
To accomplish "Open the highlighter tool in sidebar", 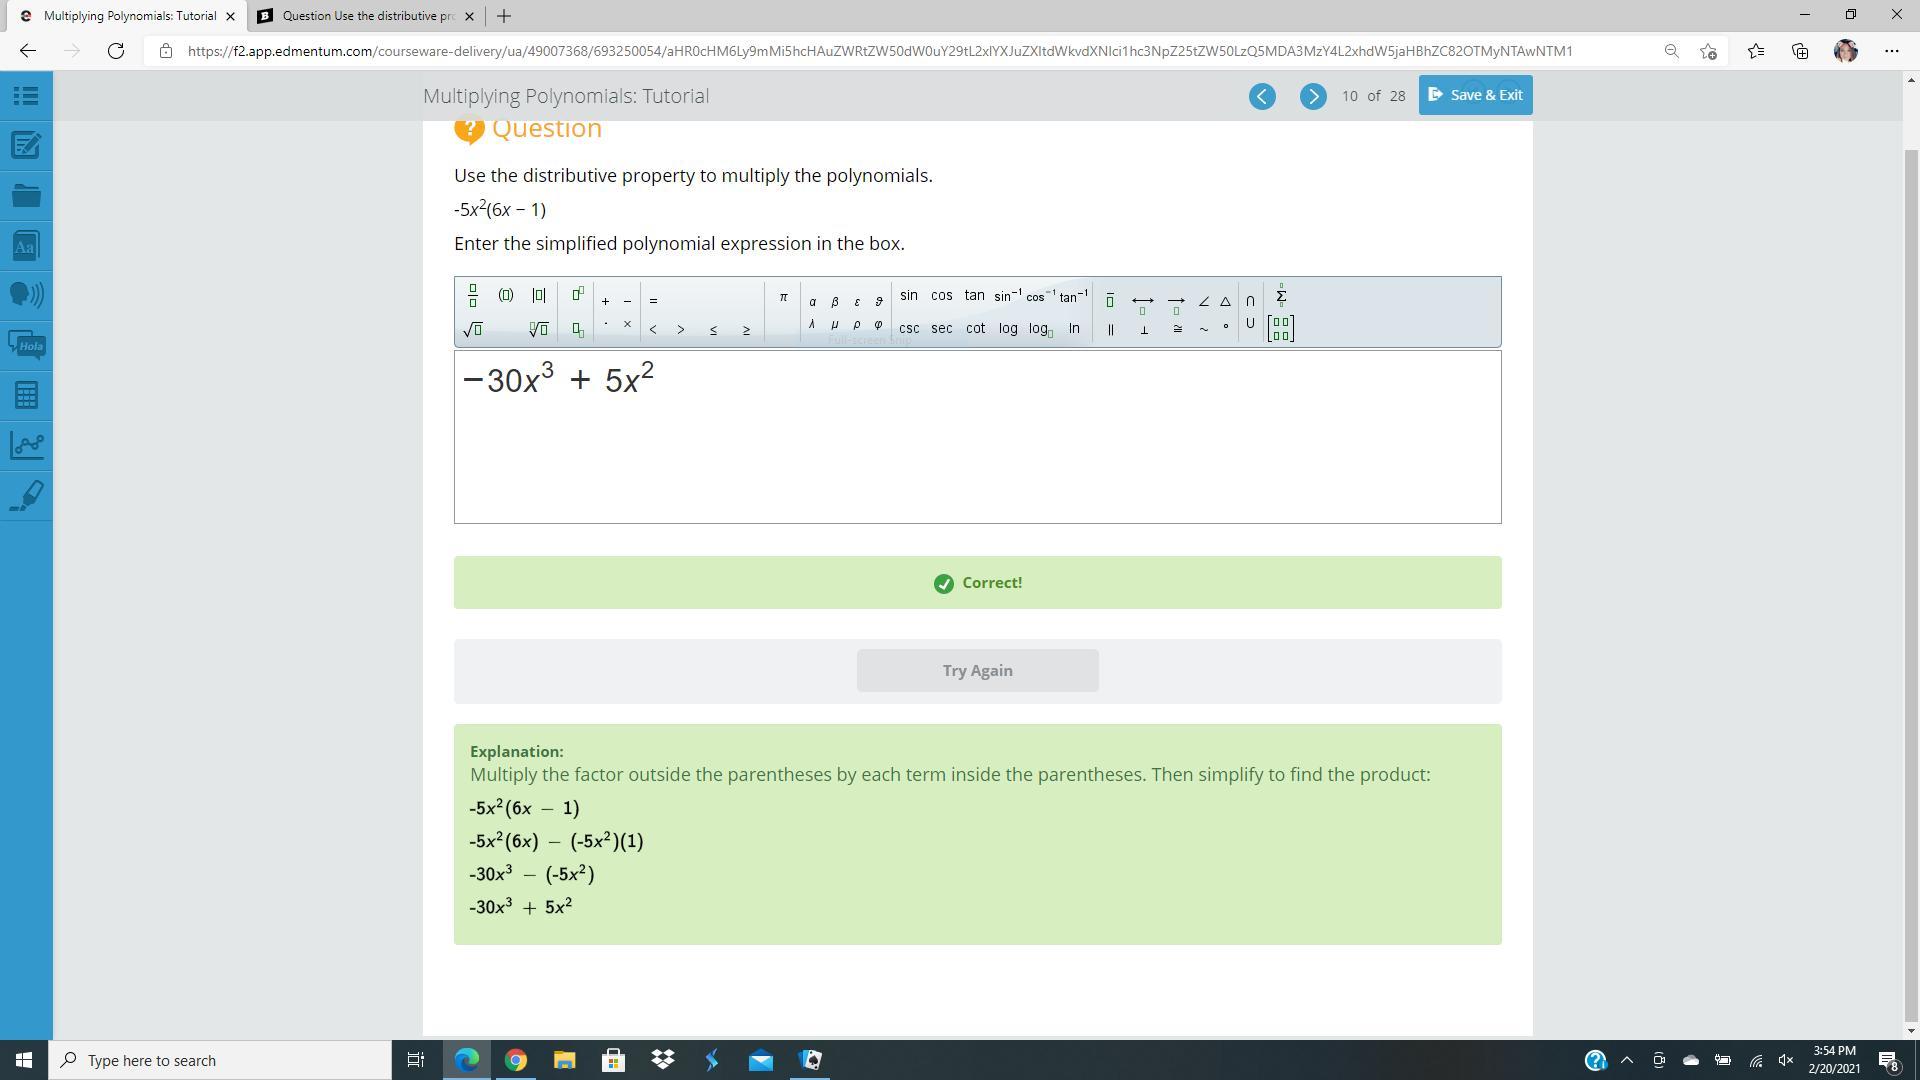I will (x=26, y=495).
